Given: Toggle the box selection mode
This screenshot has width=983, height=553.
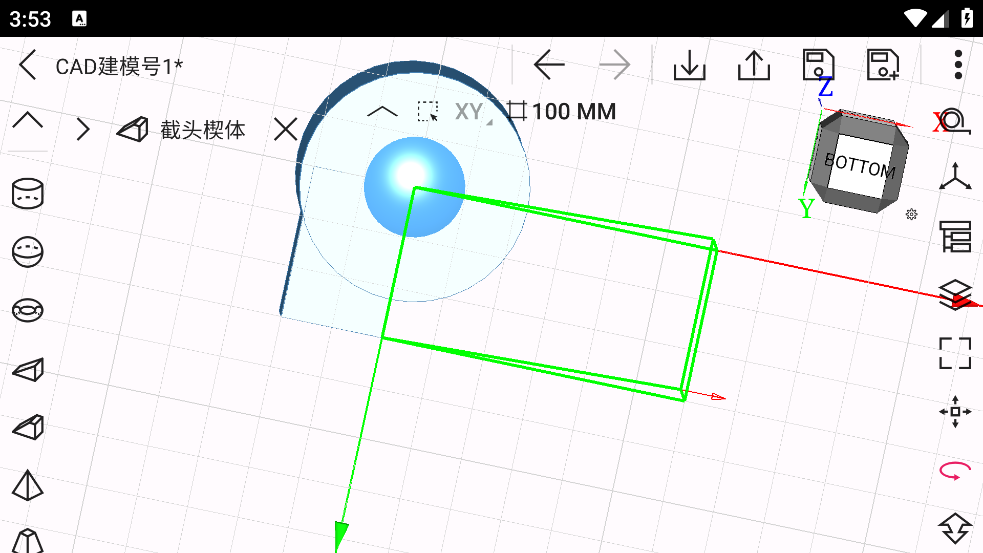Looking at the screenshot, I should (428, 112).
